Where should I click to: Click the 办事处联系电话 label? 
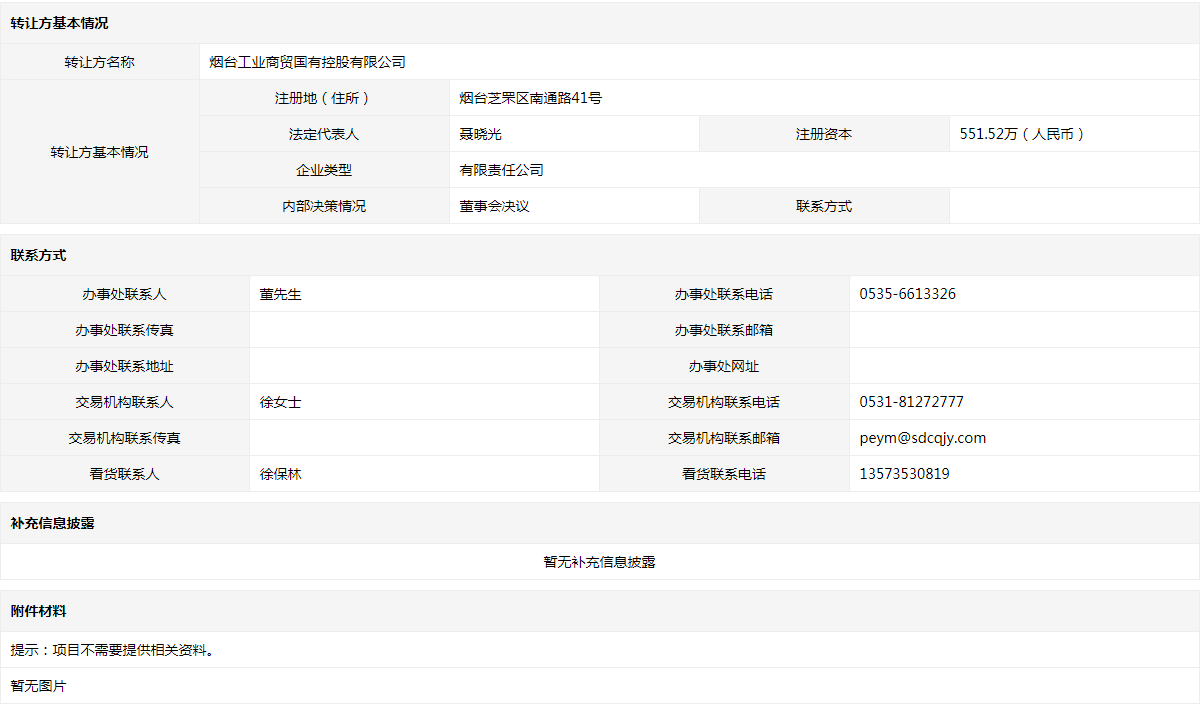point(724,294)
